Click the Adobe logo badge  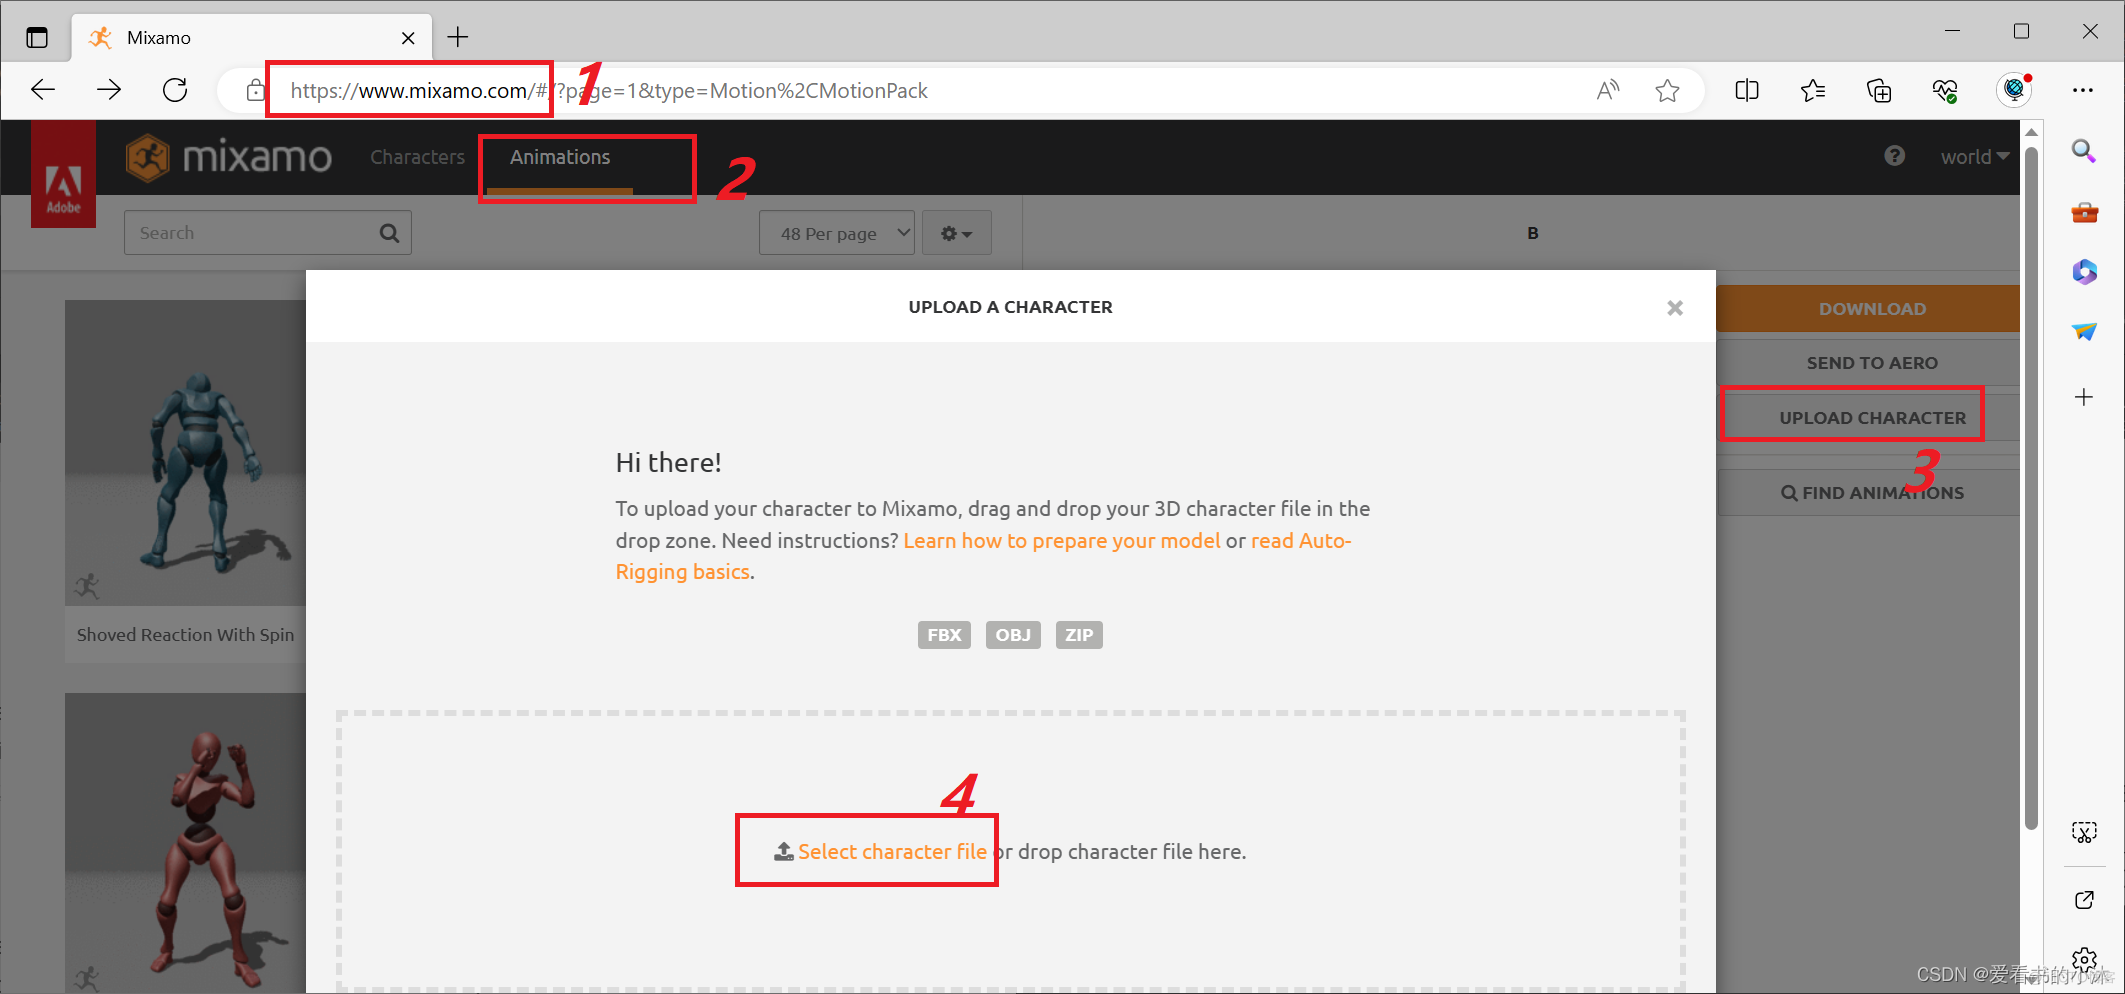pyautogui.click(x=64, y=174)
